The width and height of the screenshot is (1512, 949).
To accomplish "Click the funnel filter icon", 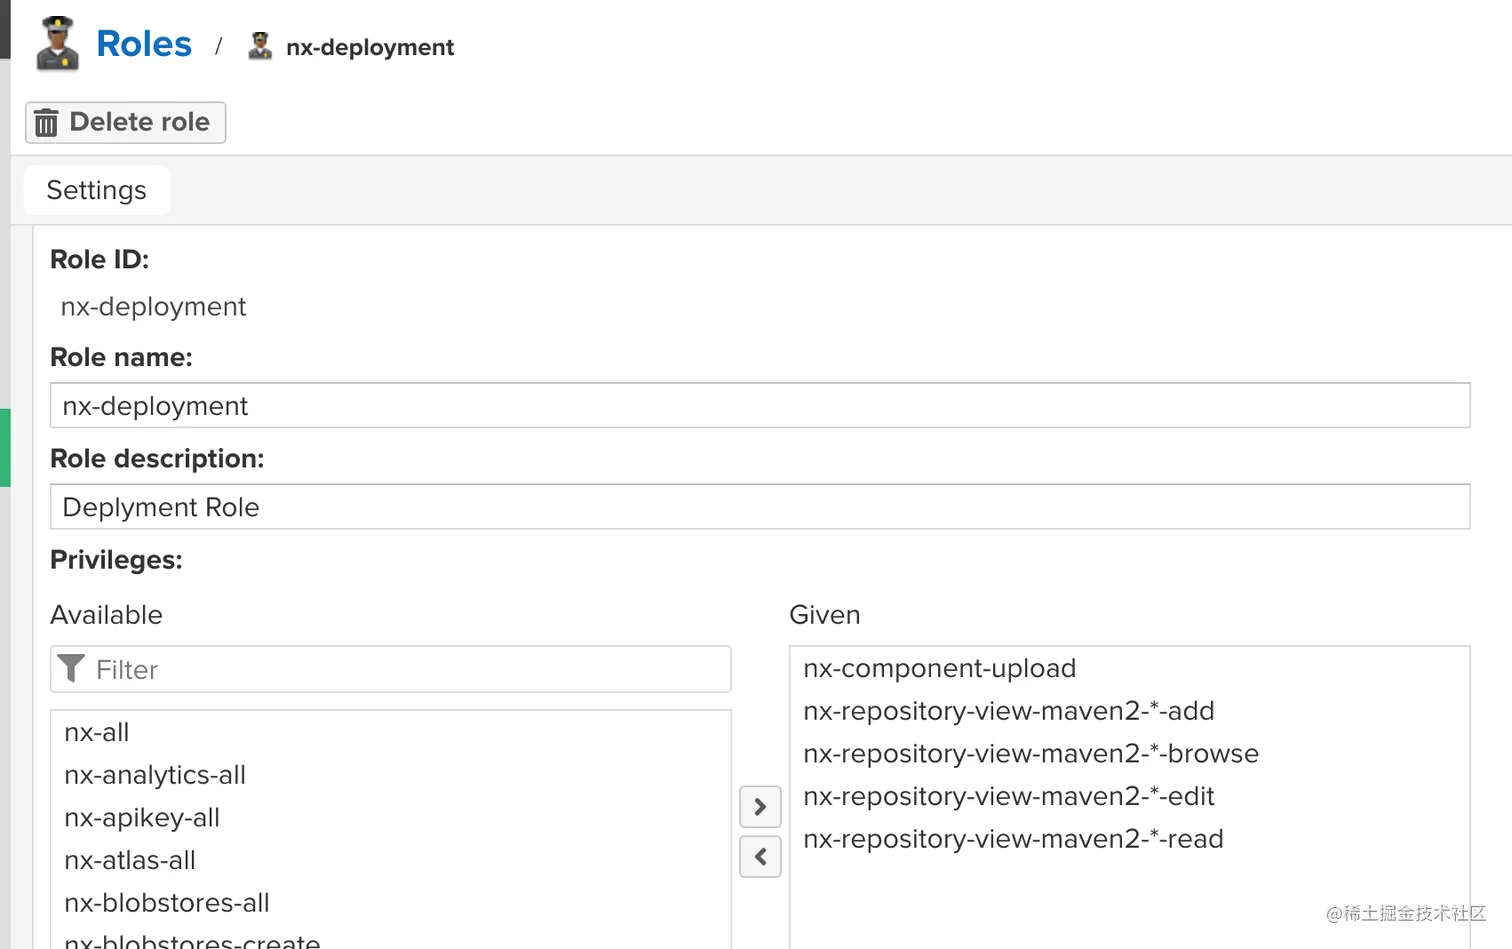I will point(71,669).
